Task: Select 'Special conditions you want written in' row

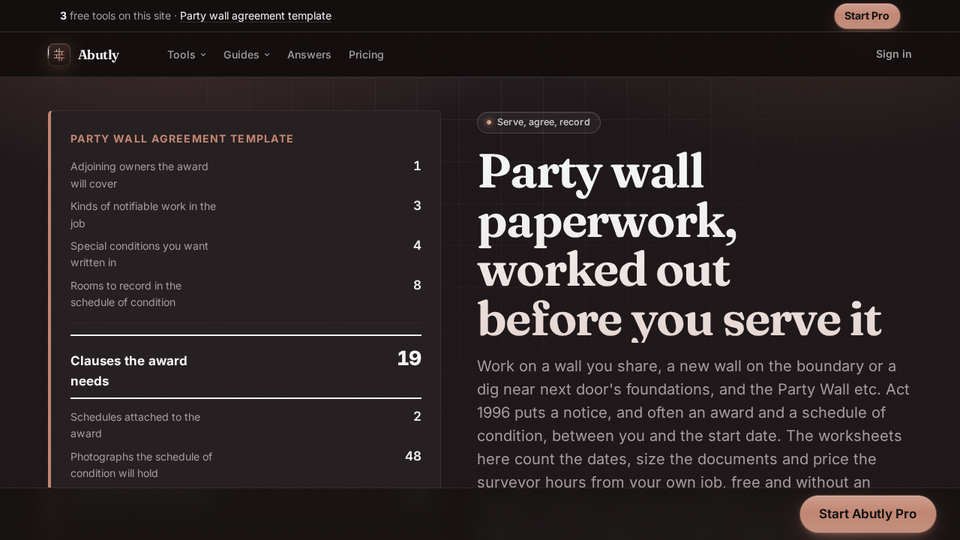Action: pyautogui.click(x=246, y=254)
